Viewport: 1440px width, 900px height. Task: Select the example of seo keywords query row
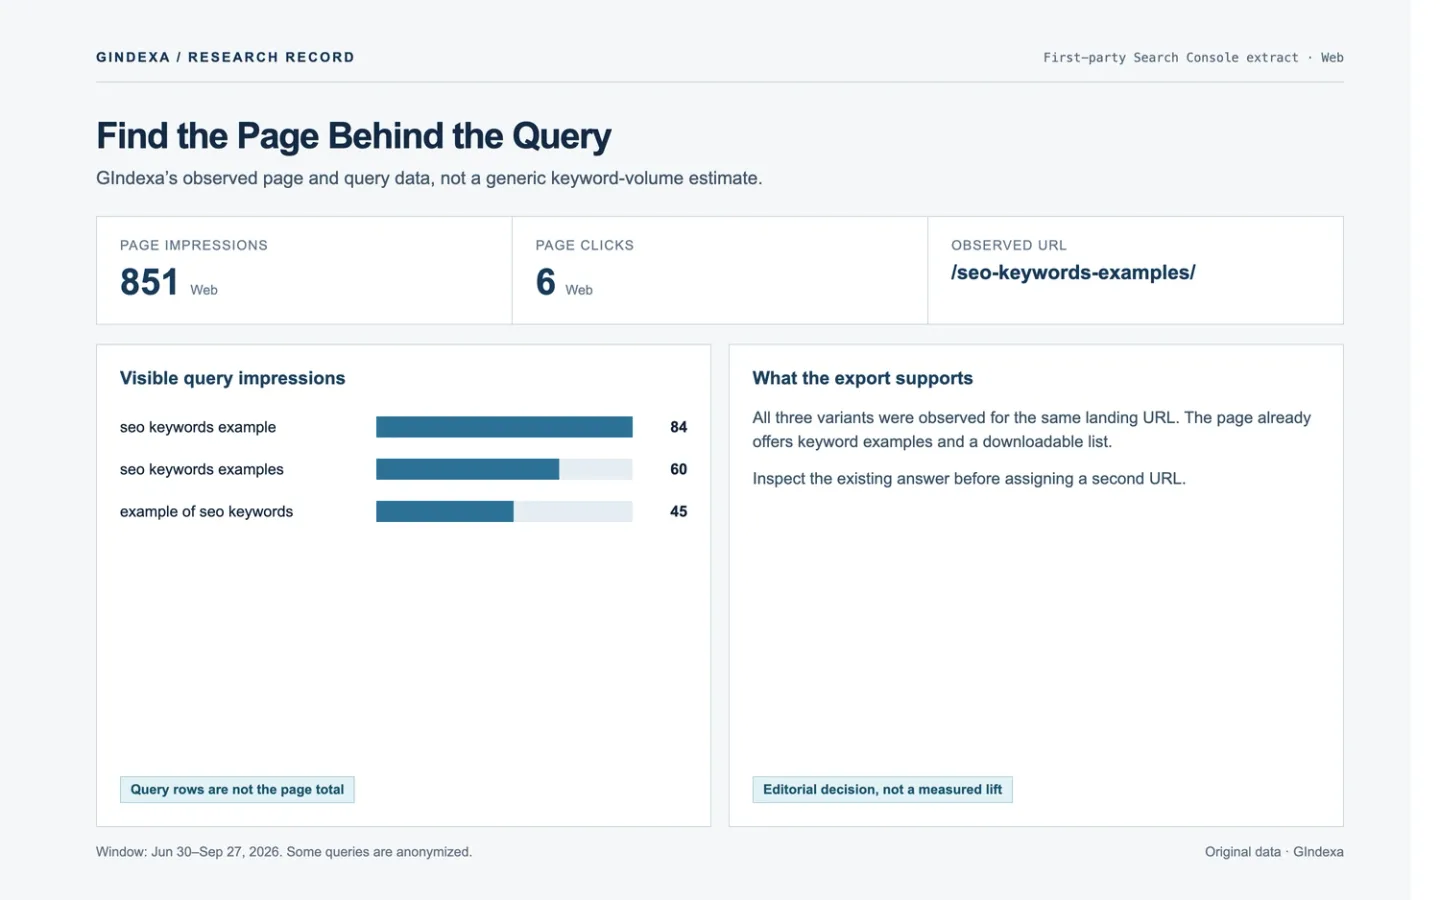point(403,511)
